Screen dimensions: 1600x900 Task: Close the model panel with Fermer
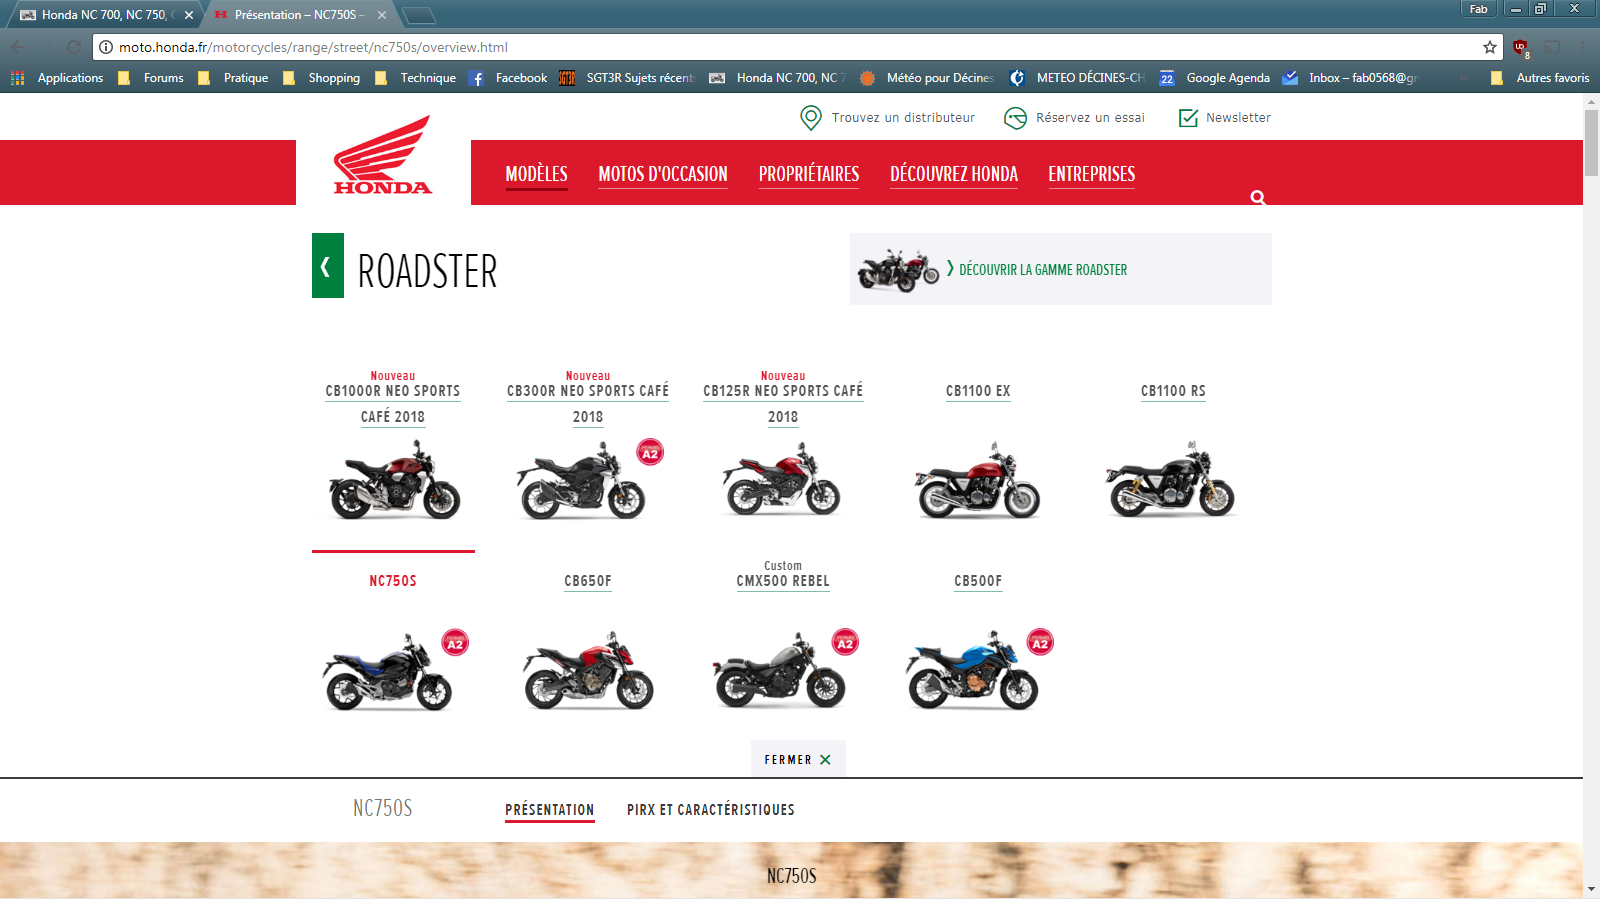797,760
